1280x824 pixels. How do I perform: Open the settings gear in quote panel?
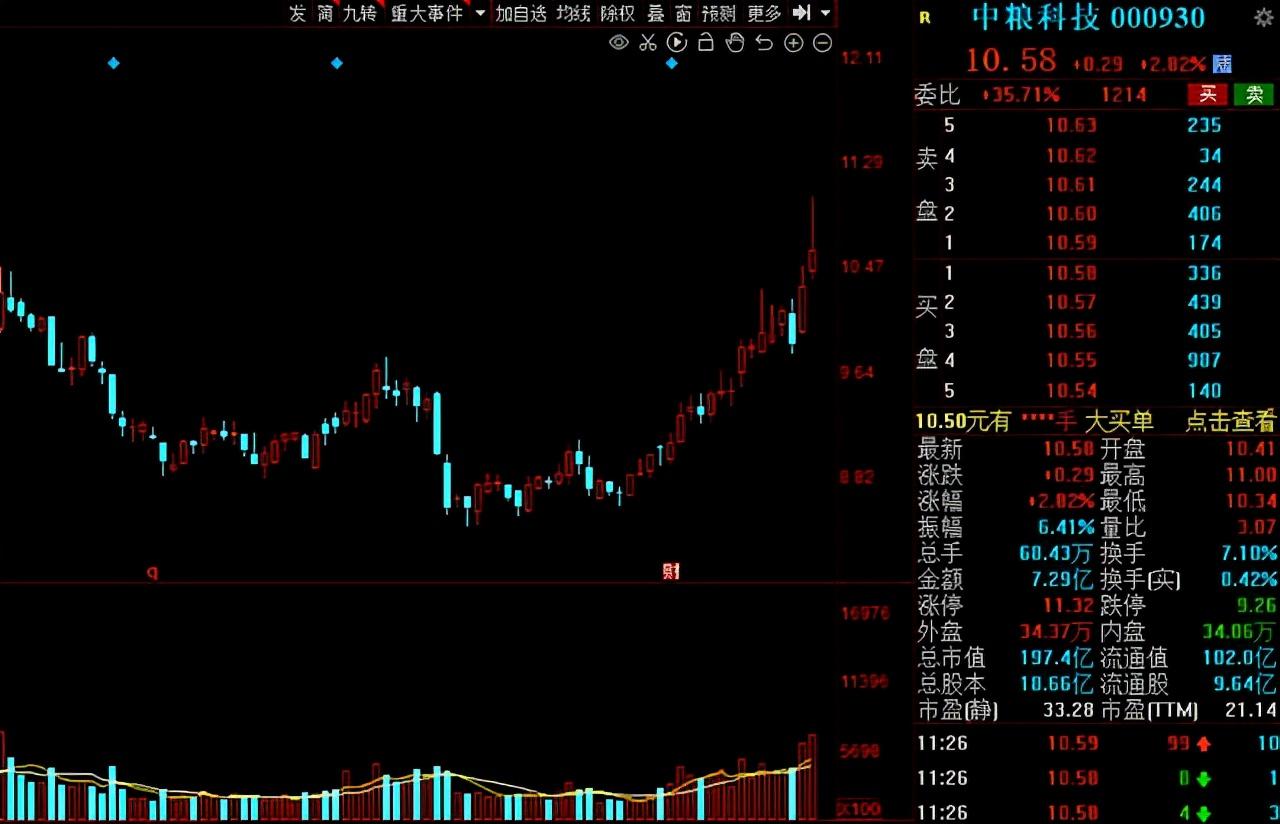coord(1264,17)
